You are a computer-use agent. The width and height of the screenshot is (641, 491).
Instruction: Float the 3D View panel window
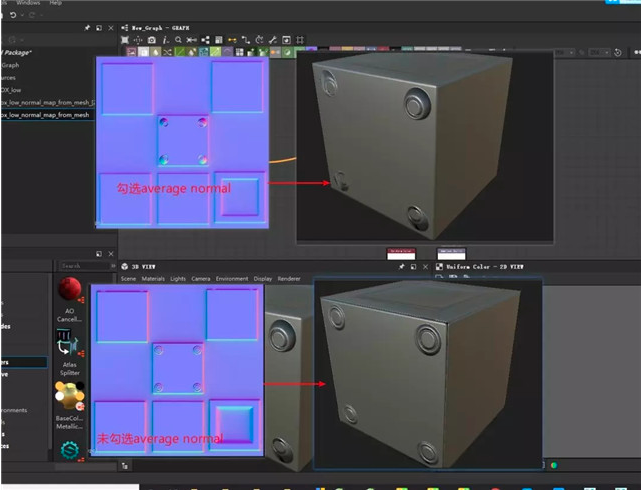413,267
